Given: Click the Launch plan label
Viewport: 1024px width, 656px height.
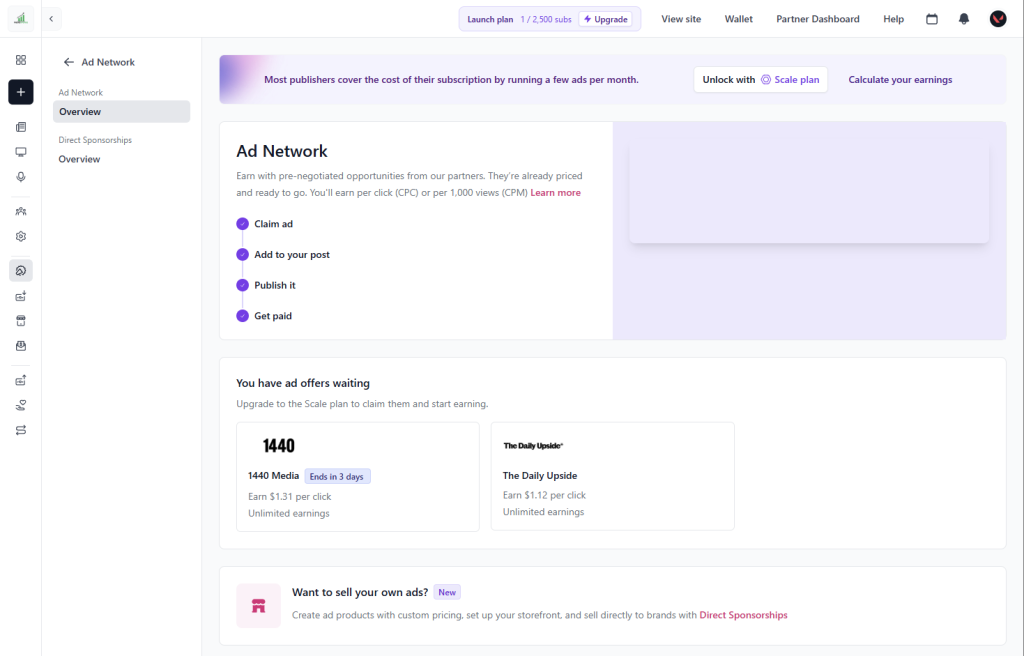Looking at the screenshot, I should (x=490, y=20).
